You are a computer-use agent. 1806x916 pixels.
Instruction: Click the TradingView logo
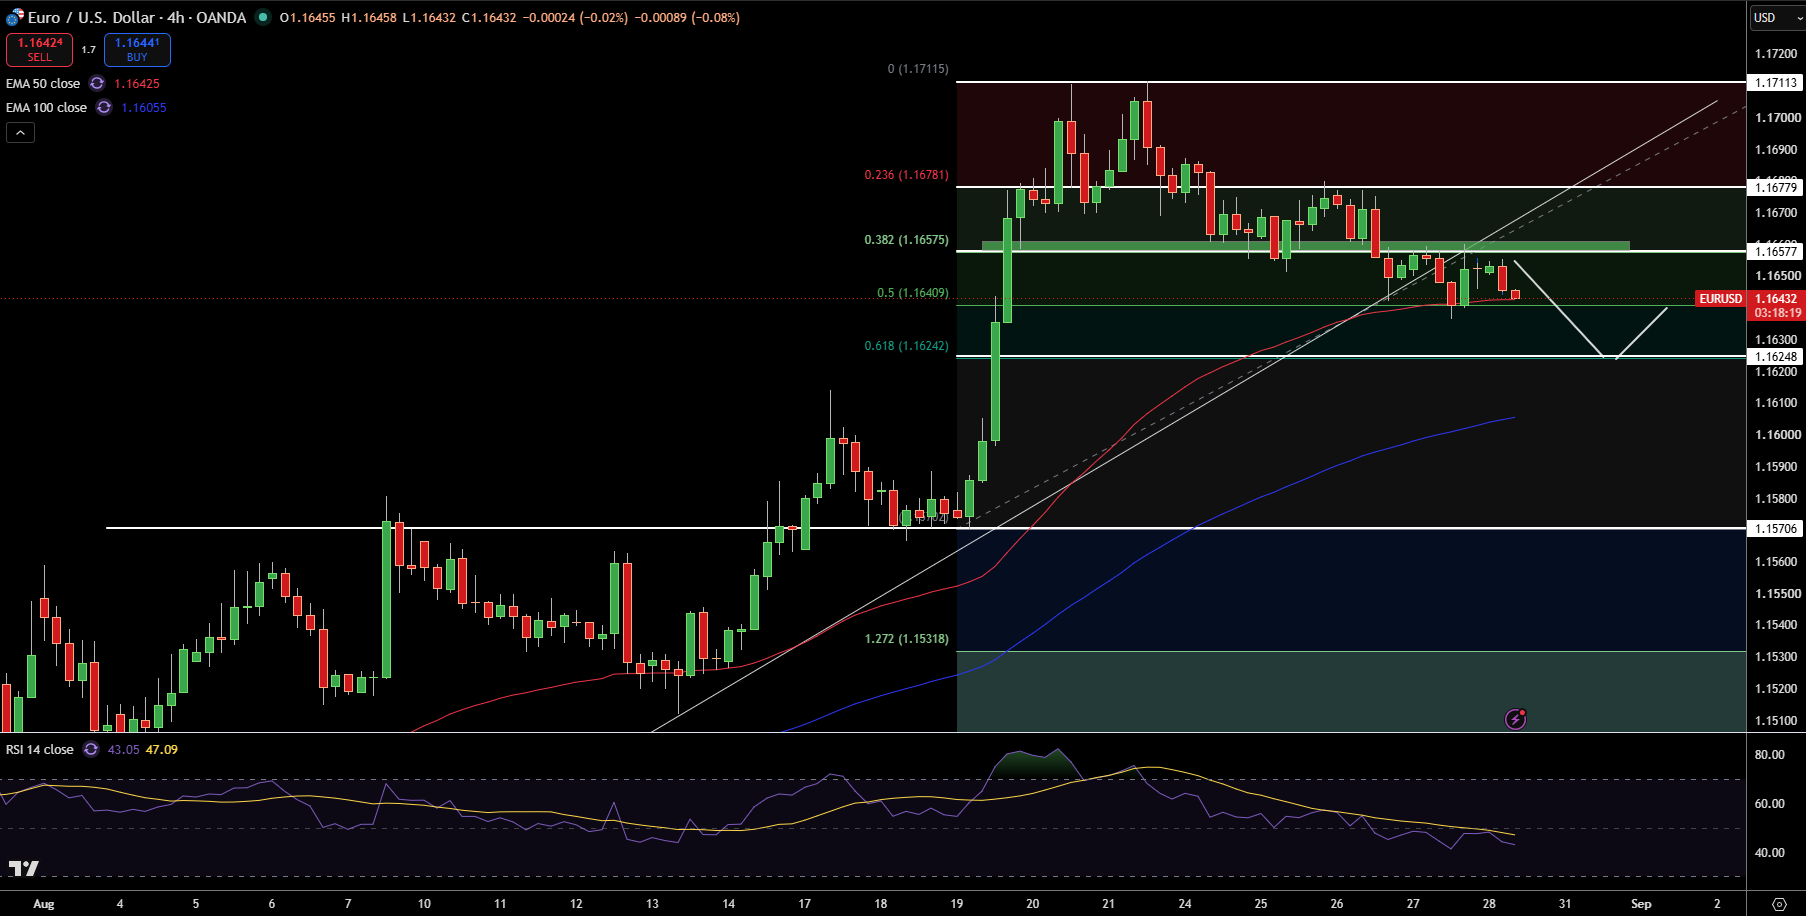24,868
